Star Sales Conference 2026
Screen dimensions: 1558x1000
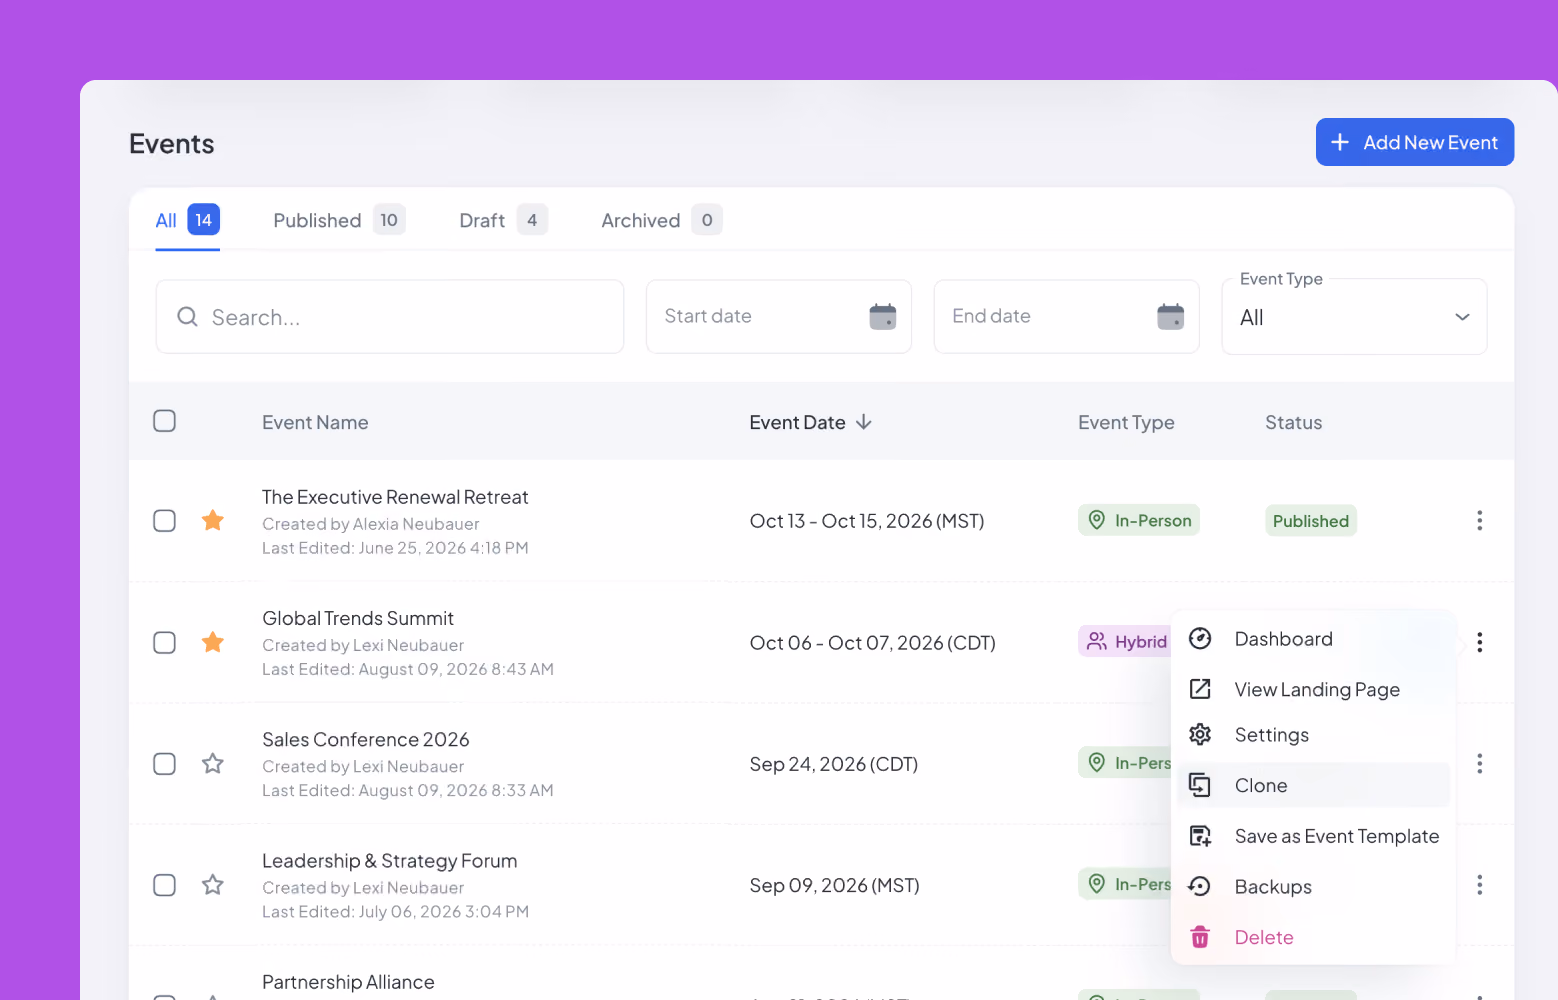(x=213, y=764)
